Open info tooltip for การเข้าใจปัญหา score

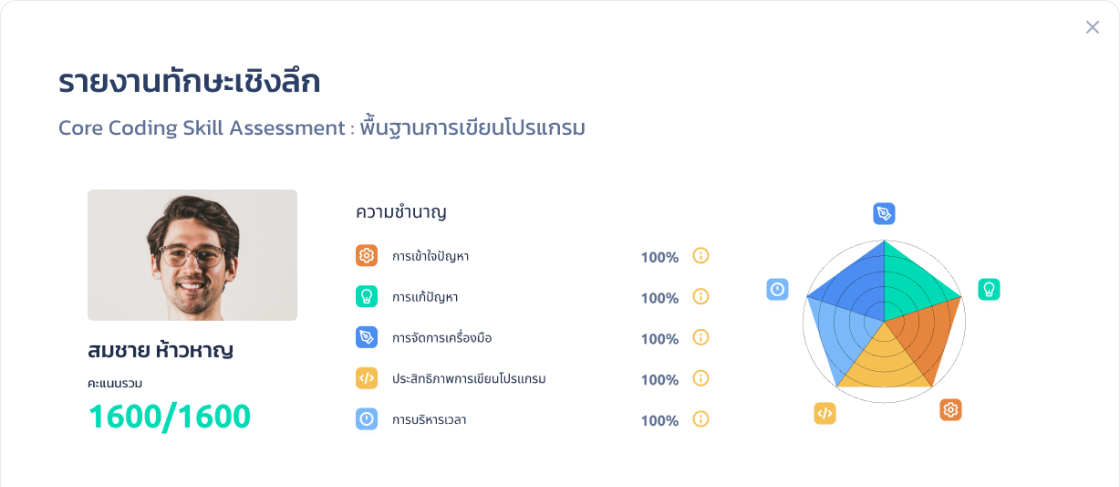(701, 256)
